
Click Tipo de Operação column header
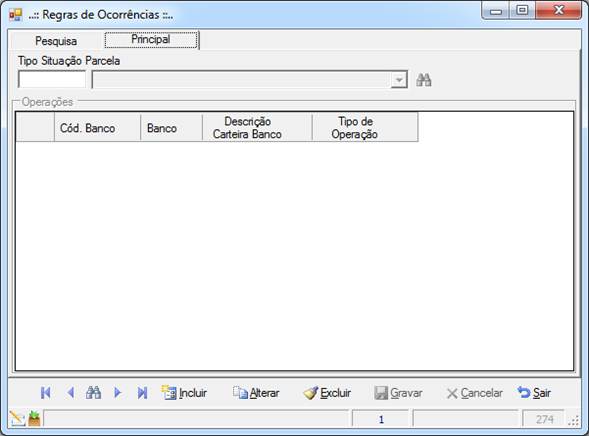(365, 128)
